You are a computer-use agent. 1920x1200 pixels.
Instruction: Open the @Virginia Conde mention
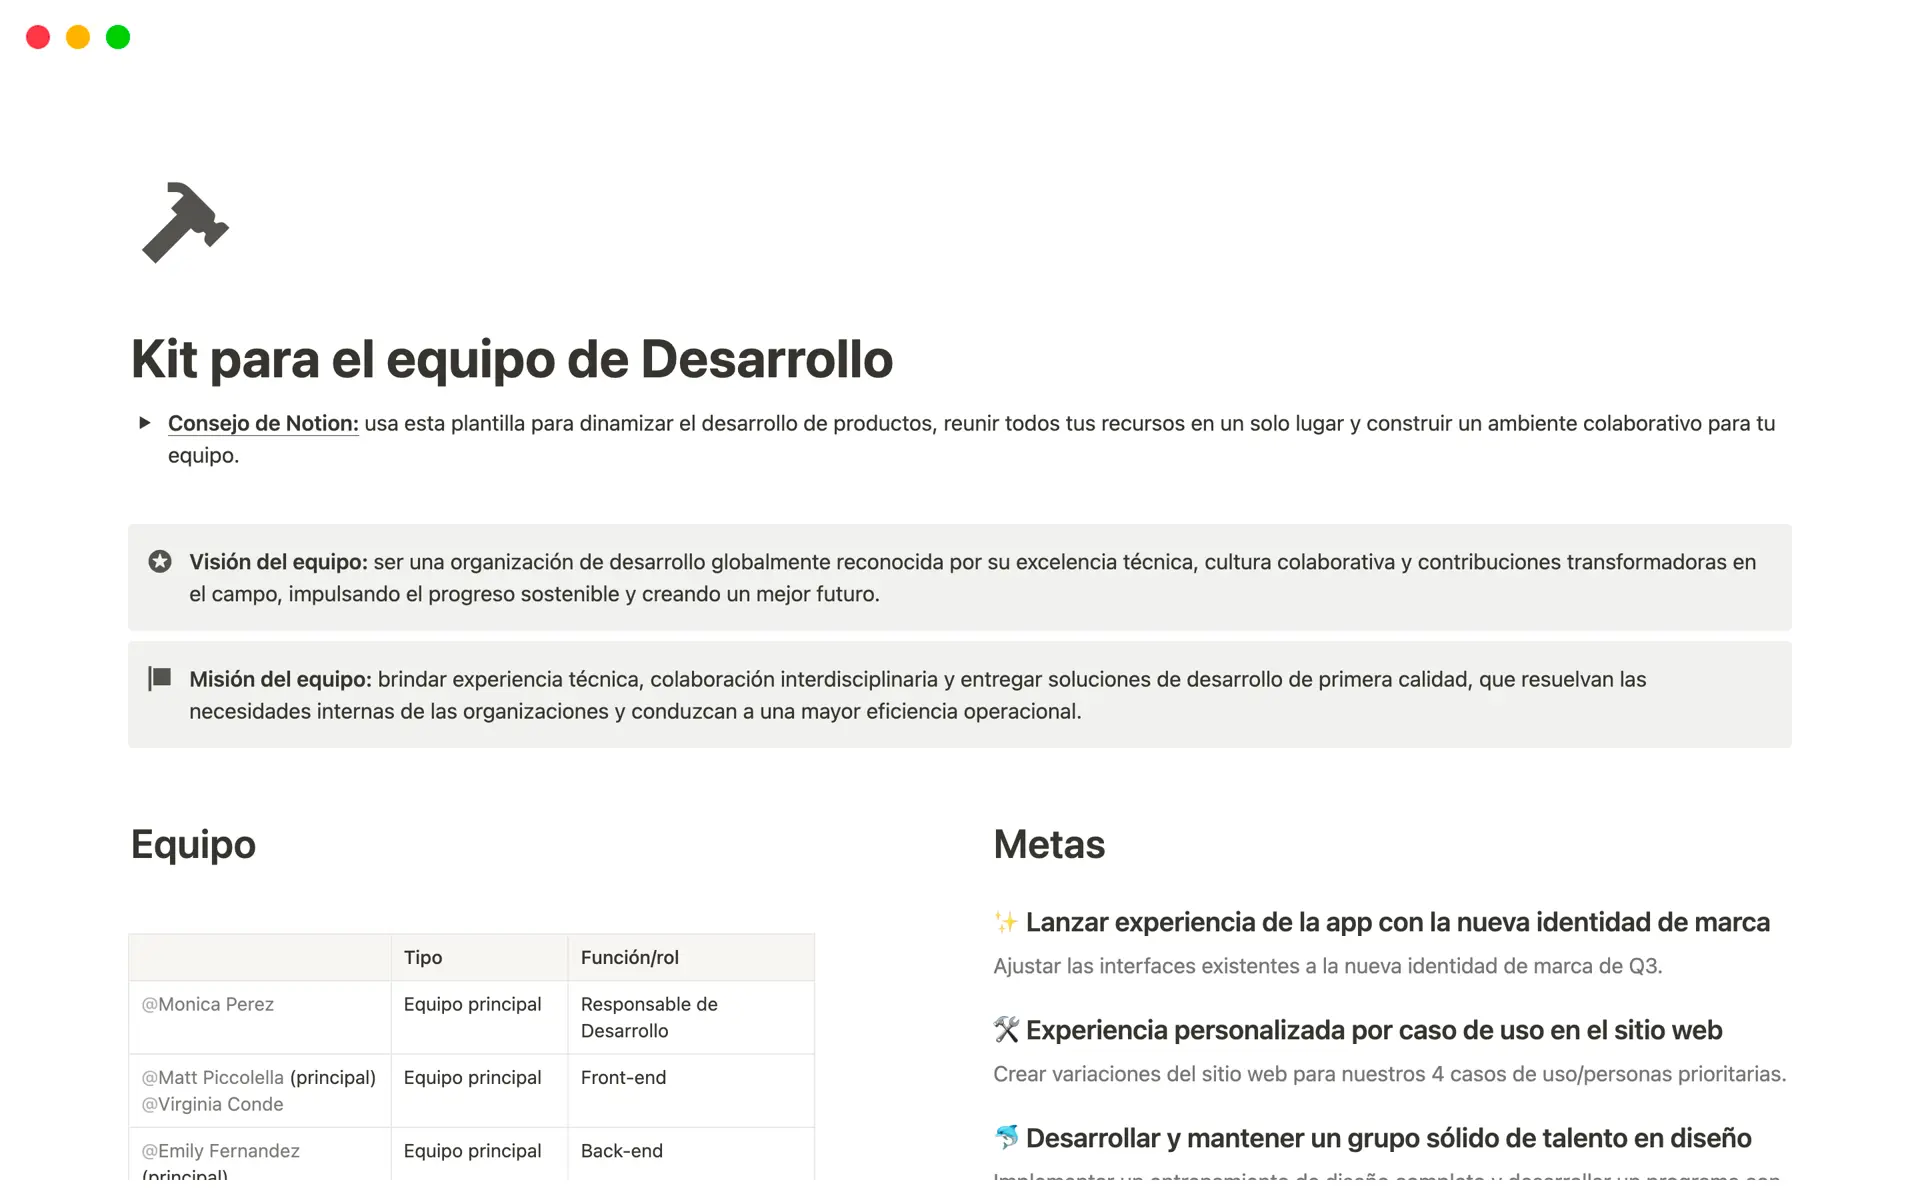click(213, 1104)
